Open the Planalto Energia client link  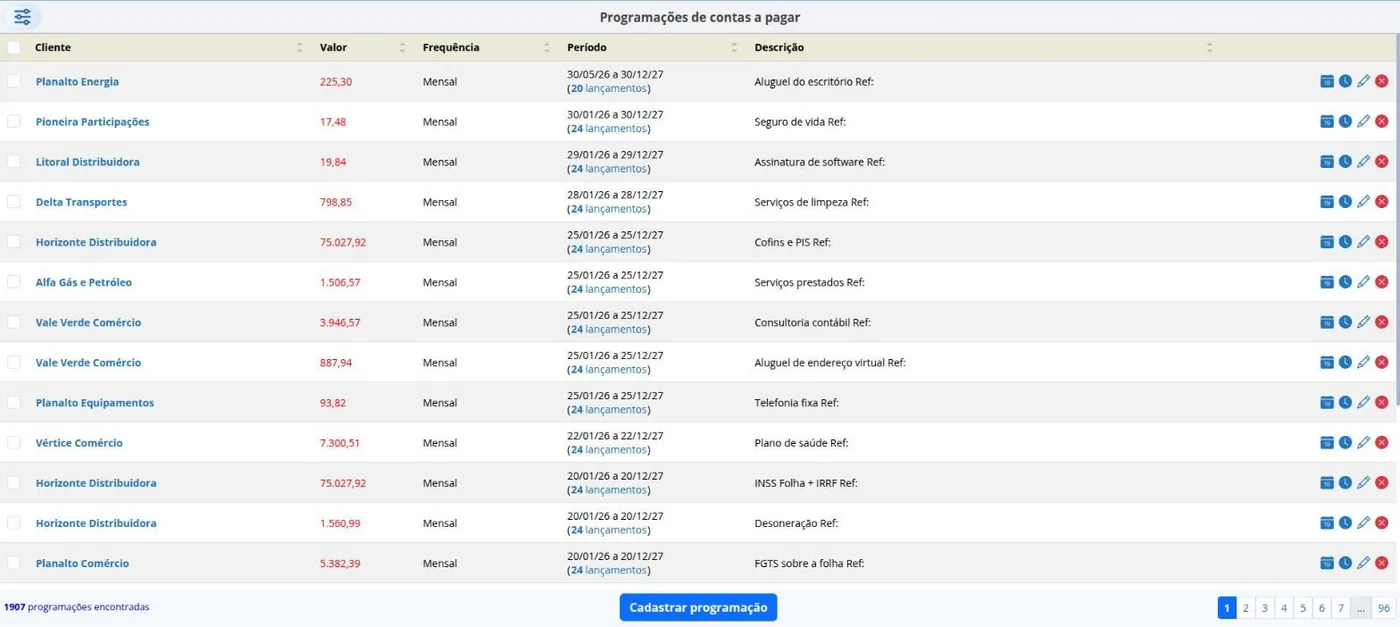77,81
